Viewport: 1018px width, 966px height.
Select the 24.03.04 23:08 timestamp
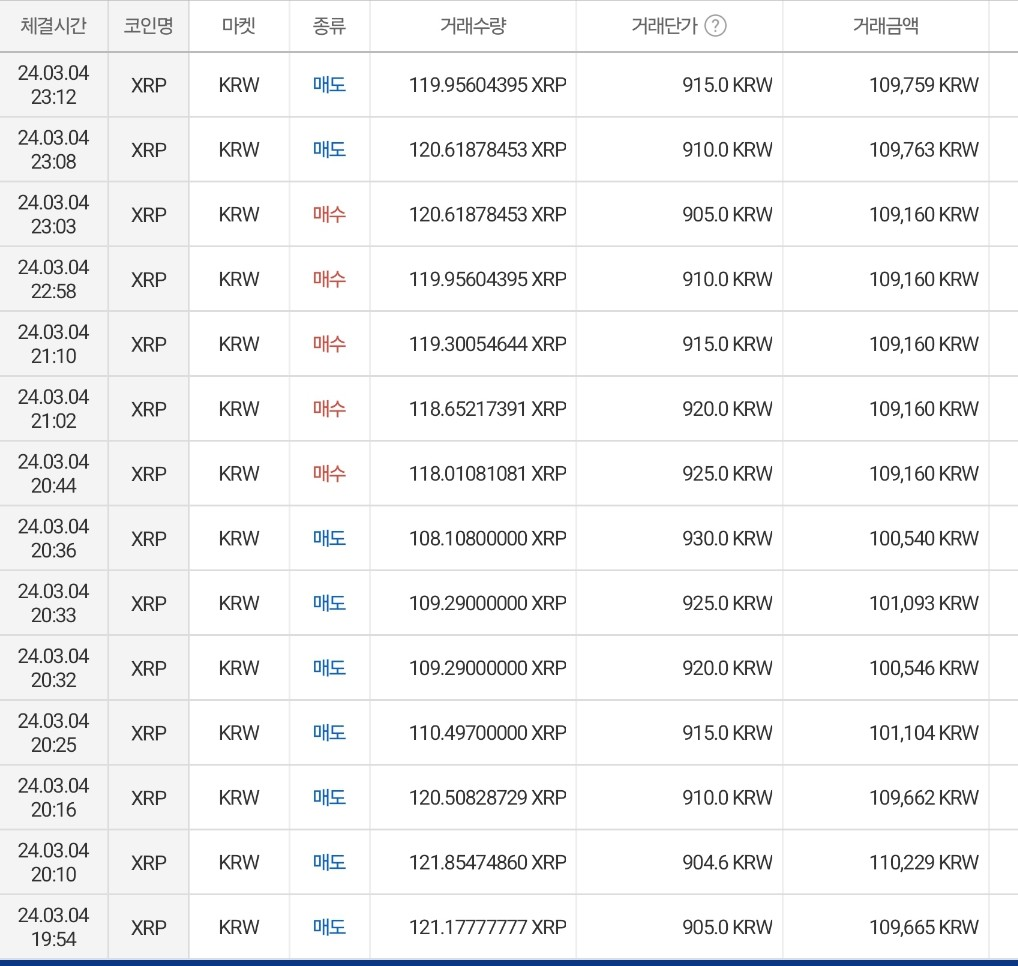(53, 149)
